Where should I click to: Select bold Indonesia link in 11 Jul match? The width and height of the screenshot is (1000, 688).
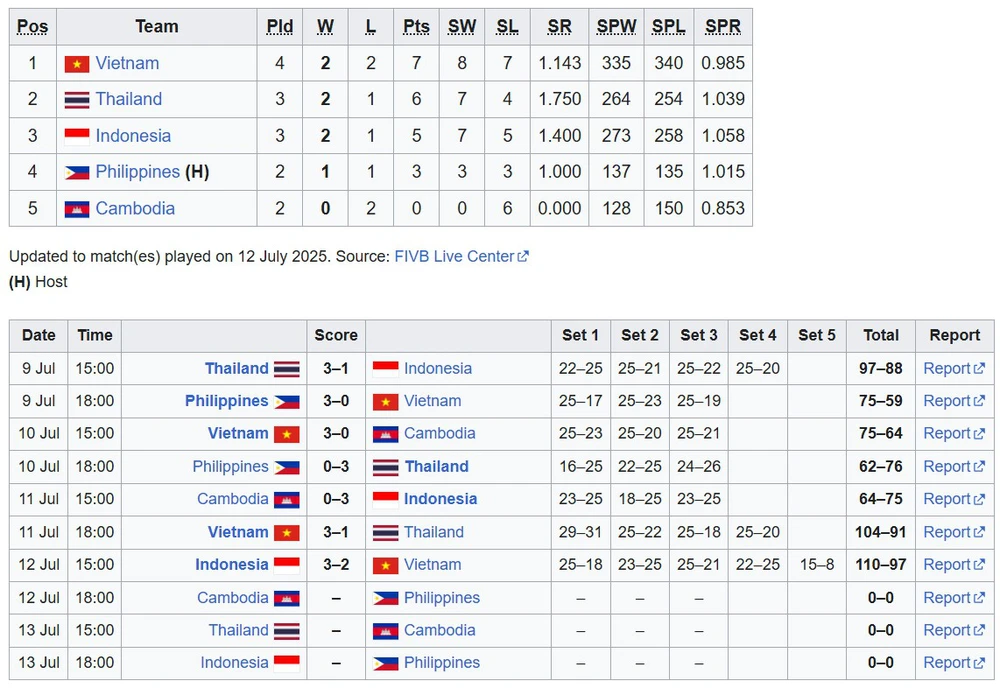pos(440,499)
